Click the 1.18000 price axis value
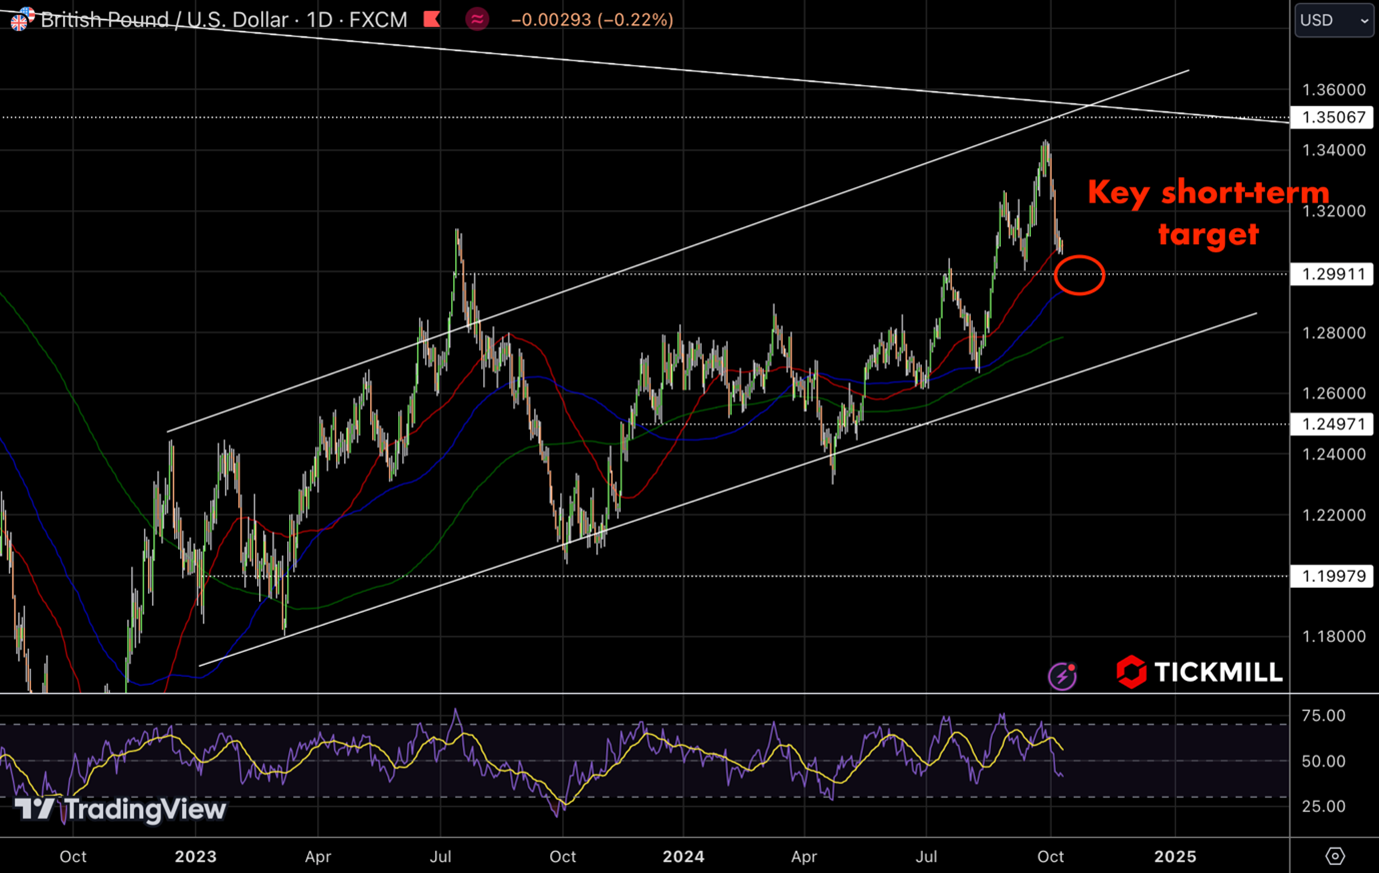The image size is (1379, 873). [1334, 636]
